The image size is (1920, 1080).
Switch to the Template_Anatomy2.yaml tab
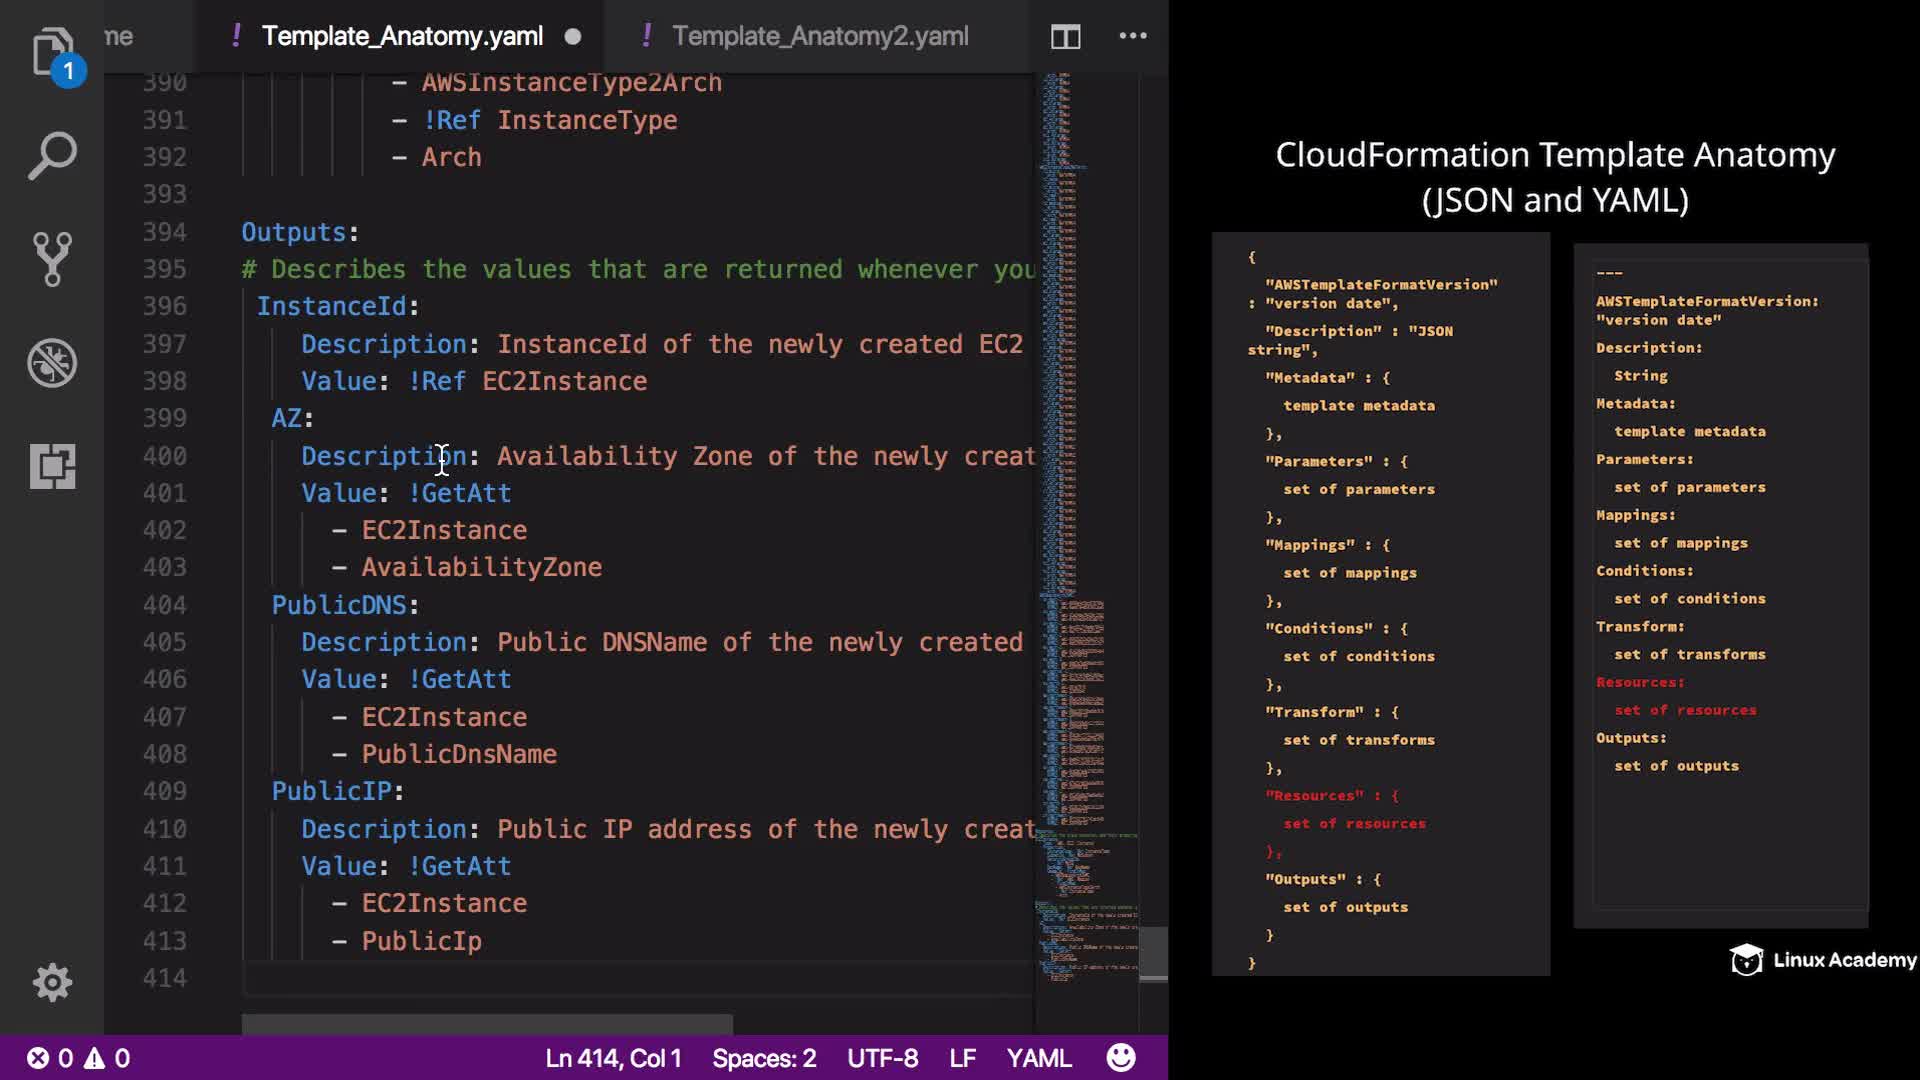(819, 36)
